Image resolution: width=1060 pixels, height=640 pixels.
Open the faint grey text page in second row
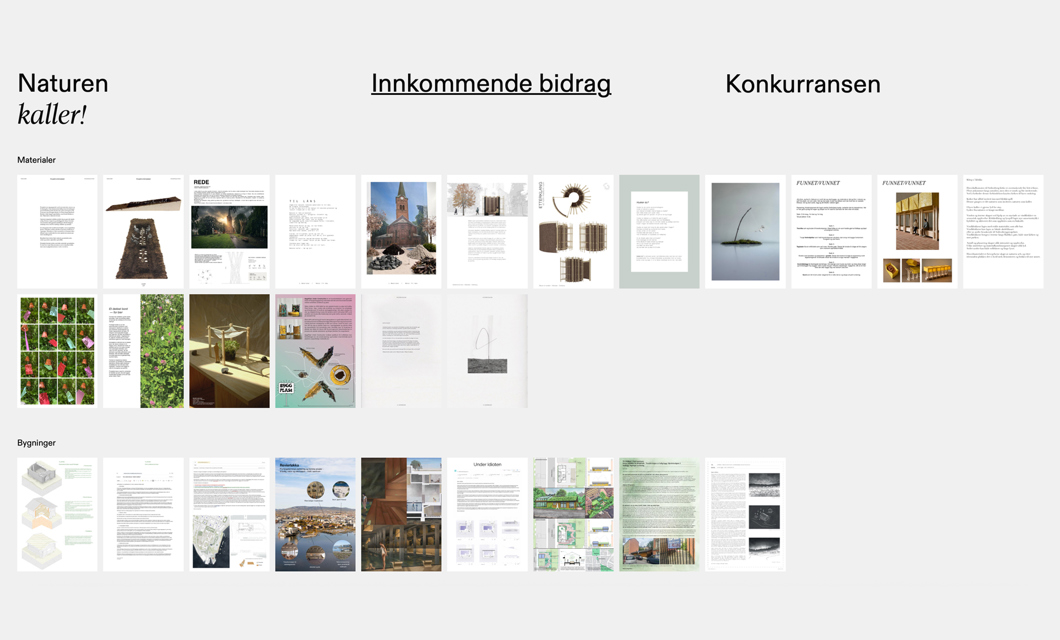pos(401,351)
